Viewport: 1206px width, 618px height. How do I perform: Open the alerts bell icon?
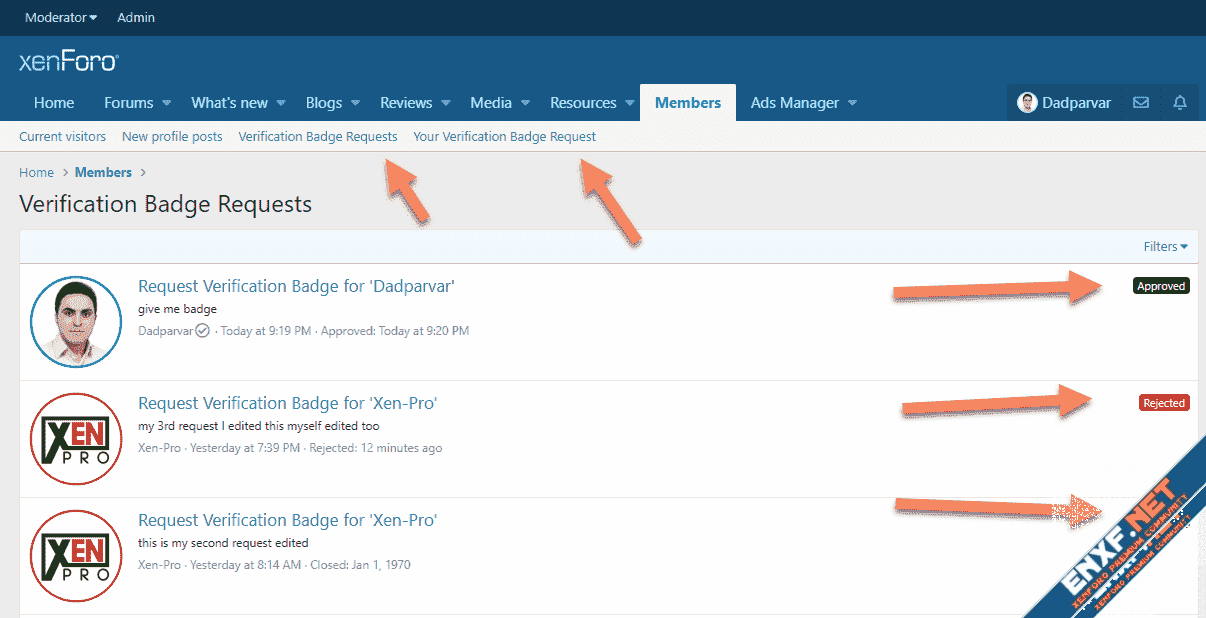(x=1180, y=103)
